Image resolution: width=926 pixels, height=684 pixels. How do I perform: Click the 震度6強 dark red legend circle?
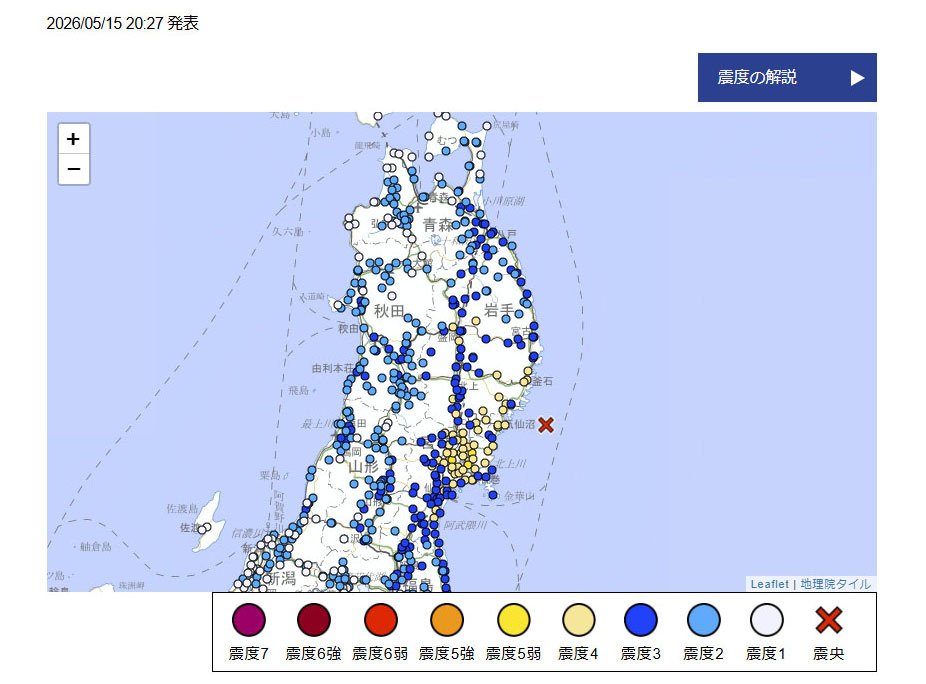(314, 620)
